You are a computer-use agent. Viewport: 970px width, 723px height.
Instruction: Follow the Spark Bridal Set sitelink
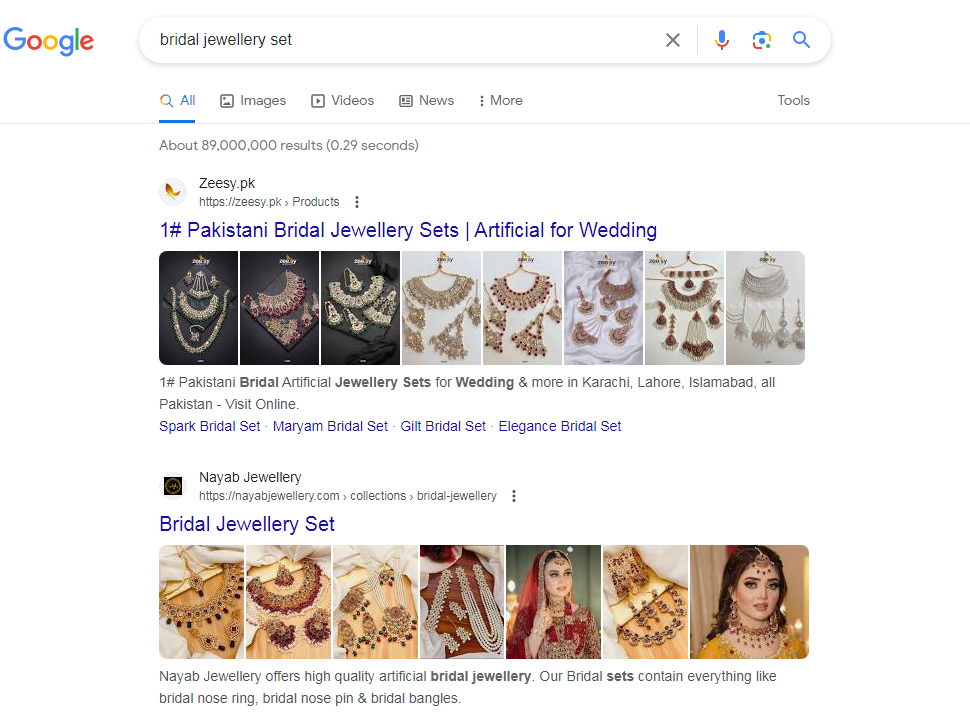209,427
